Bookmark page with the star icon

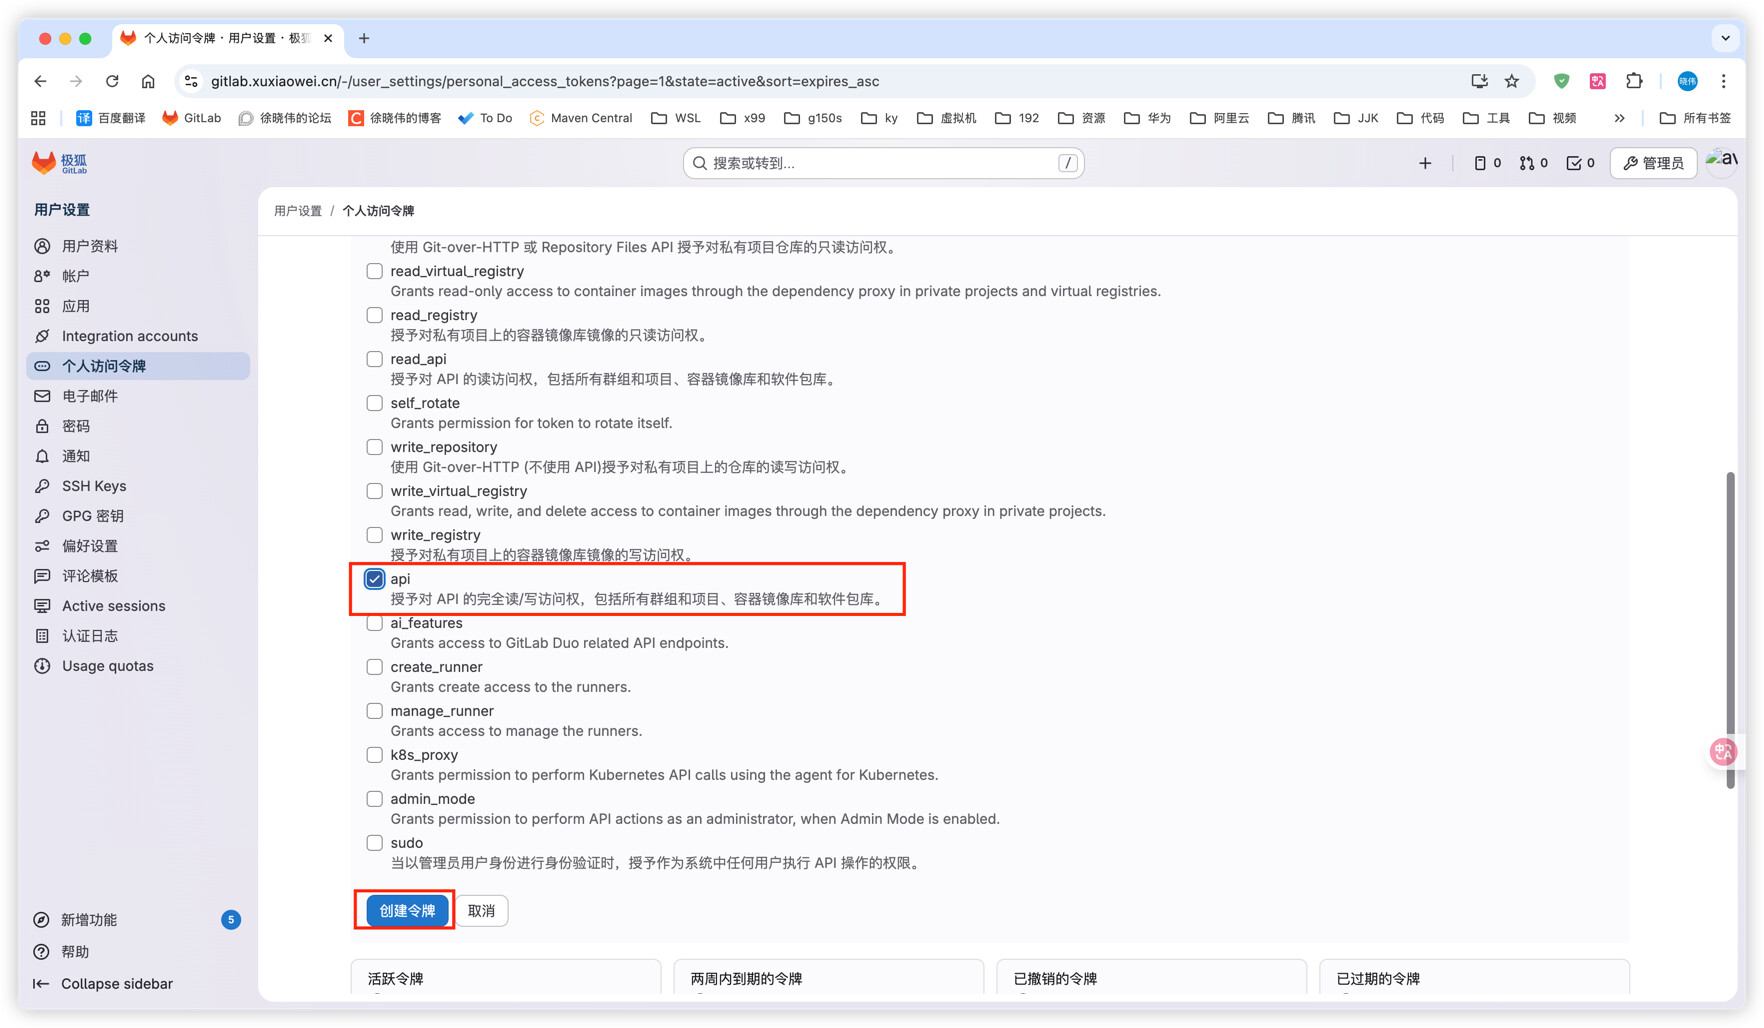click(x=1512, y=81)
